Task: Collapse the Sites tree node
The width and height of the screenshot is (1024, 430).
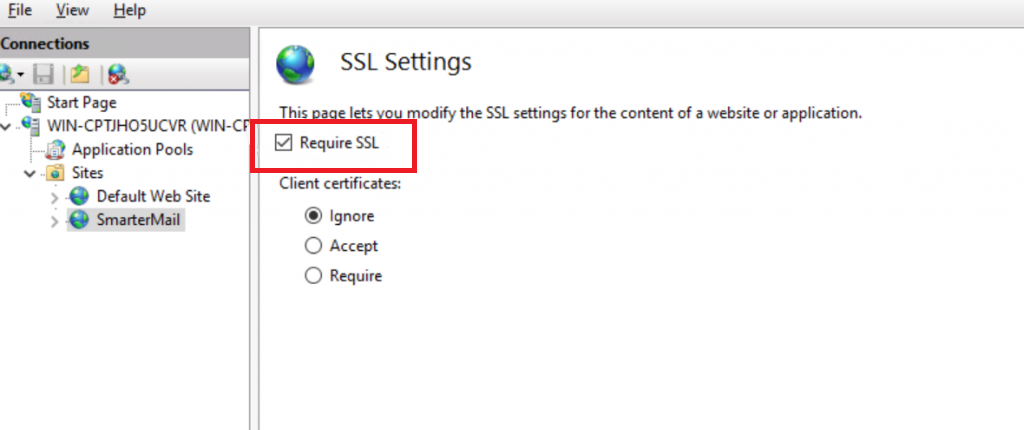Action: (x=29, y=174)
